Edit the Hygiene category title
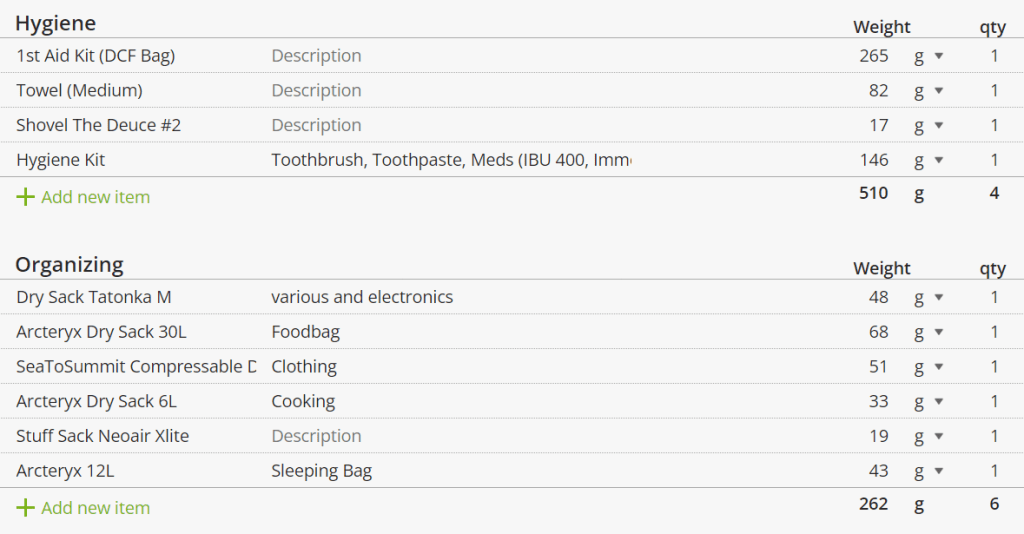The height and width of the screenshot is (534, 1024). pyautogui.click(x=56, y=23)
